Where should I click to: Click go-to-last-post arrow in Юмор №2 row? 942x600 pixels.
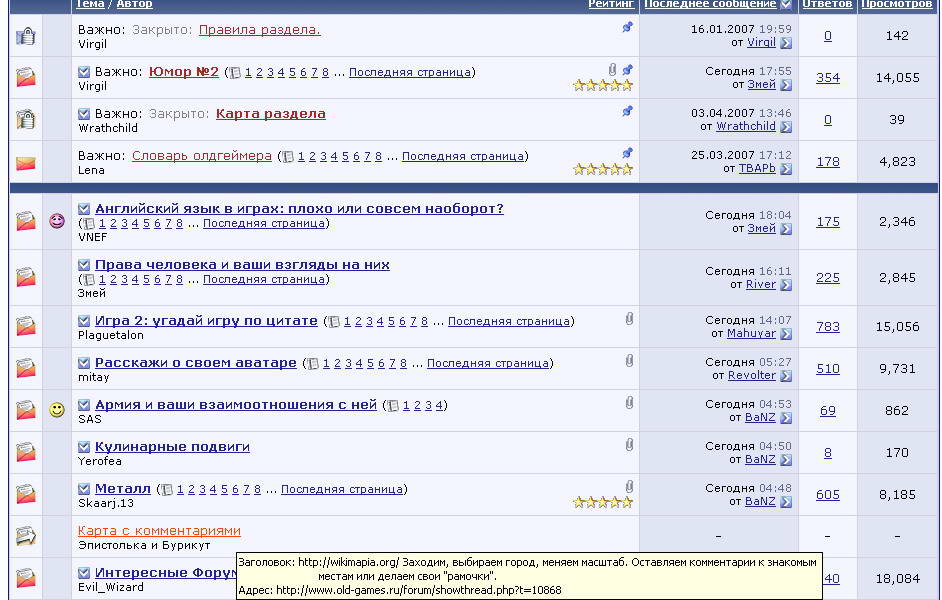[786, 85]
